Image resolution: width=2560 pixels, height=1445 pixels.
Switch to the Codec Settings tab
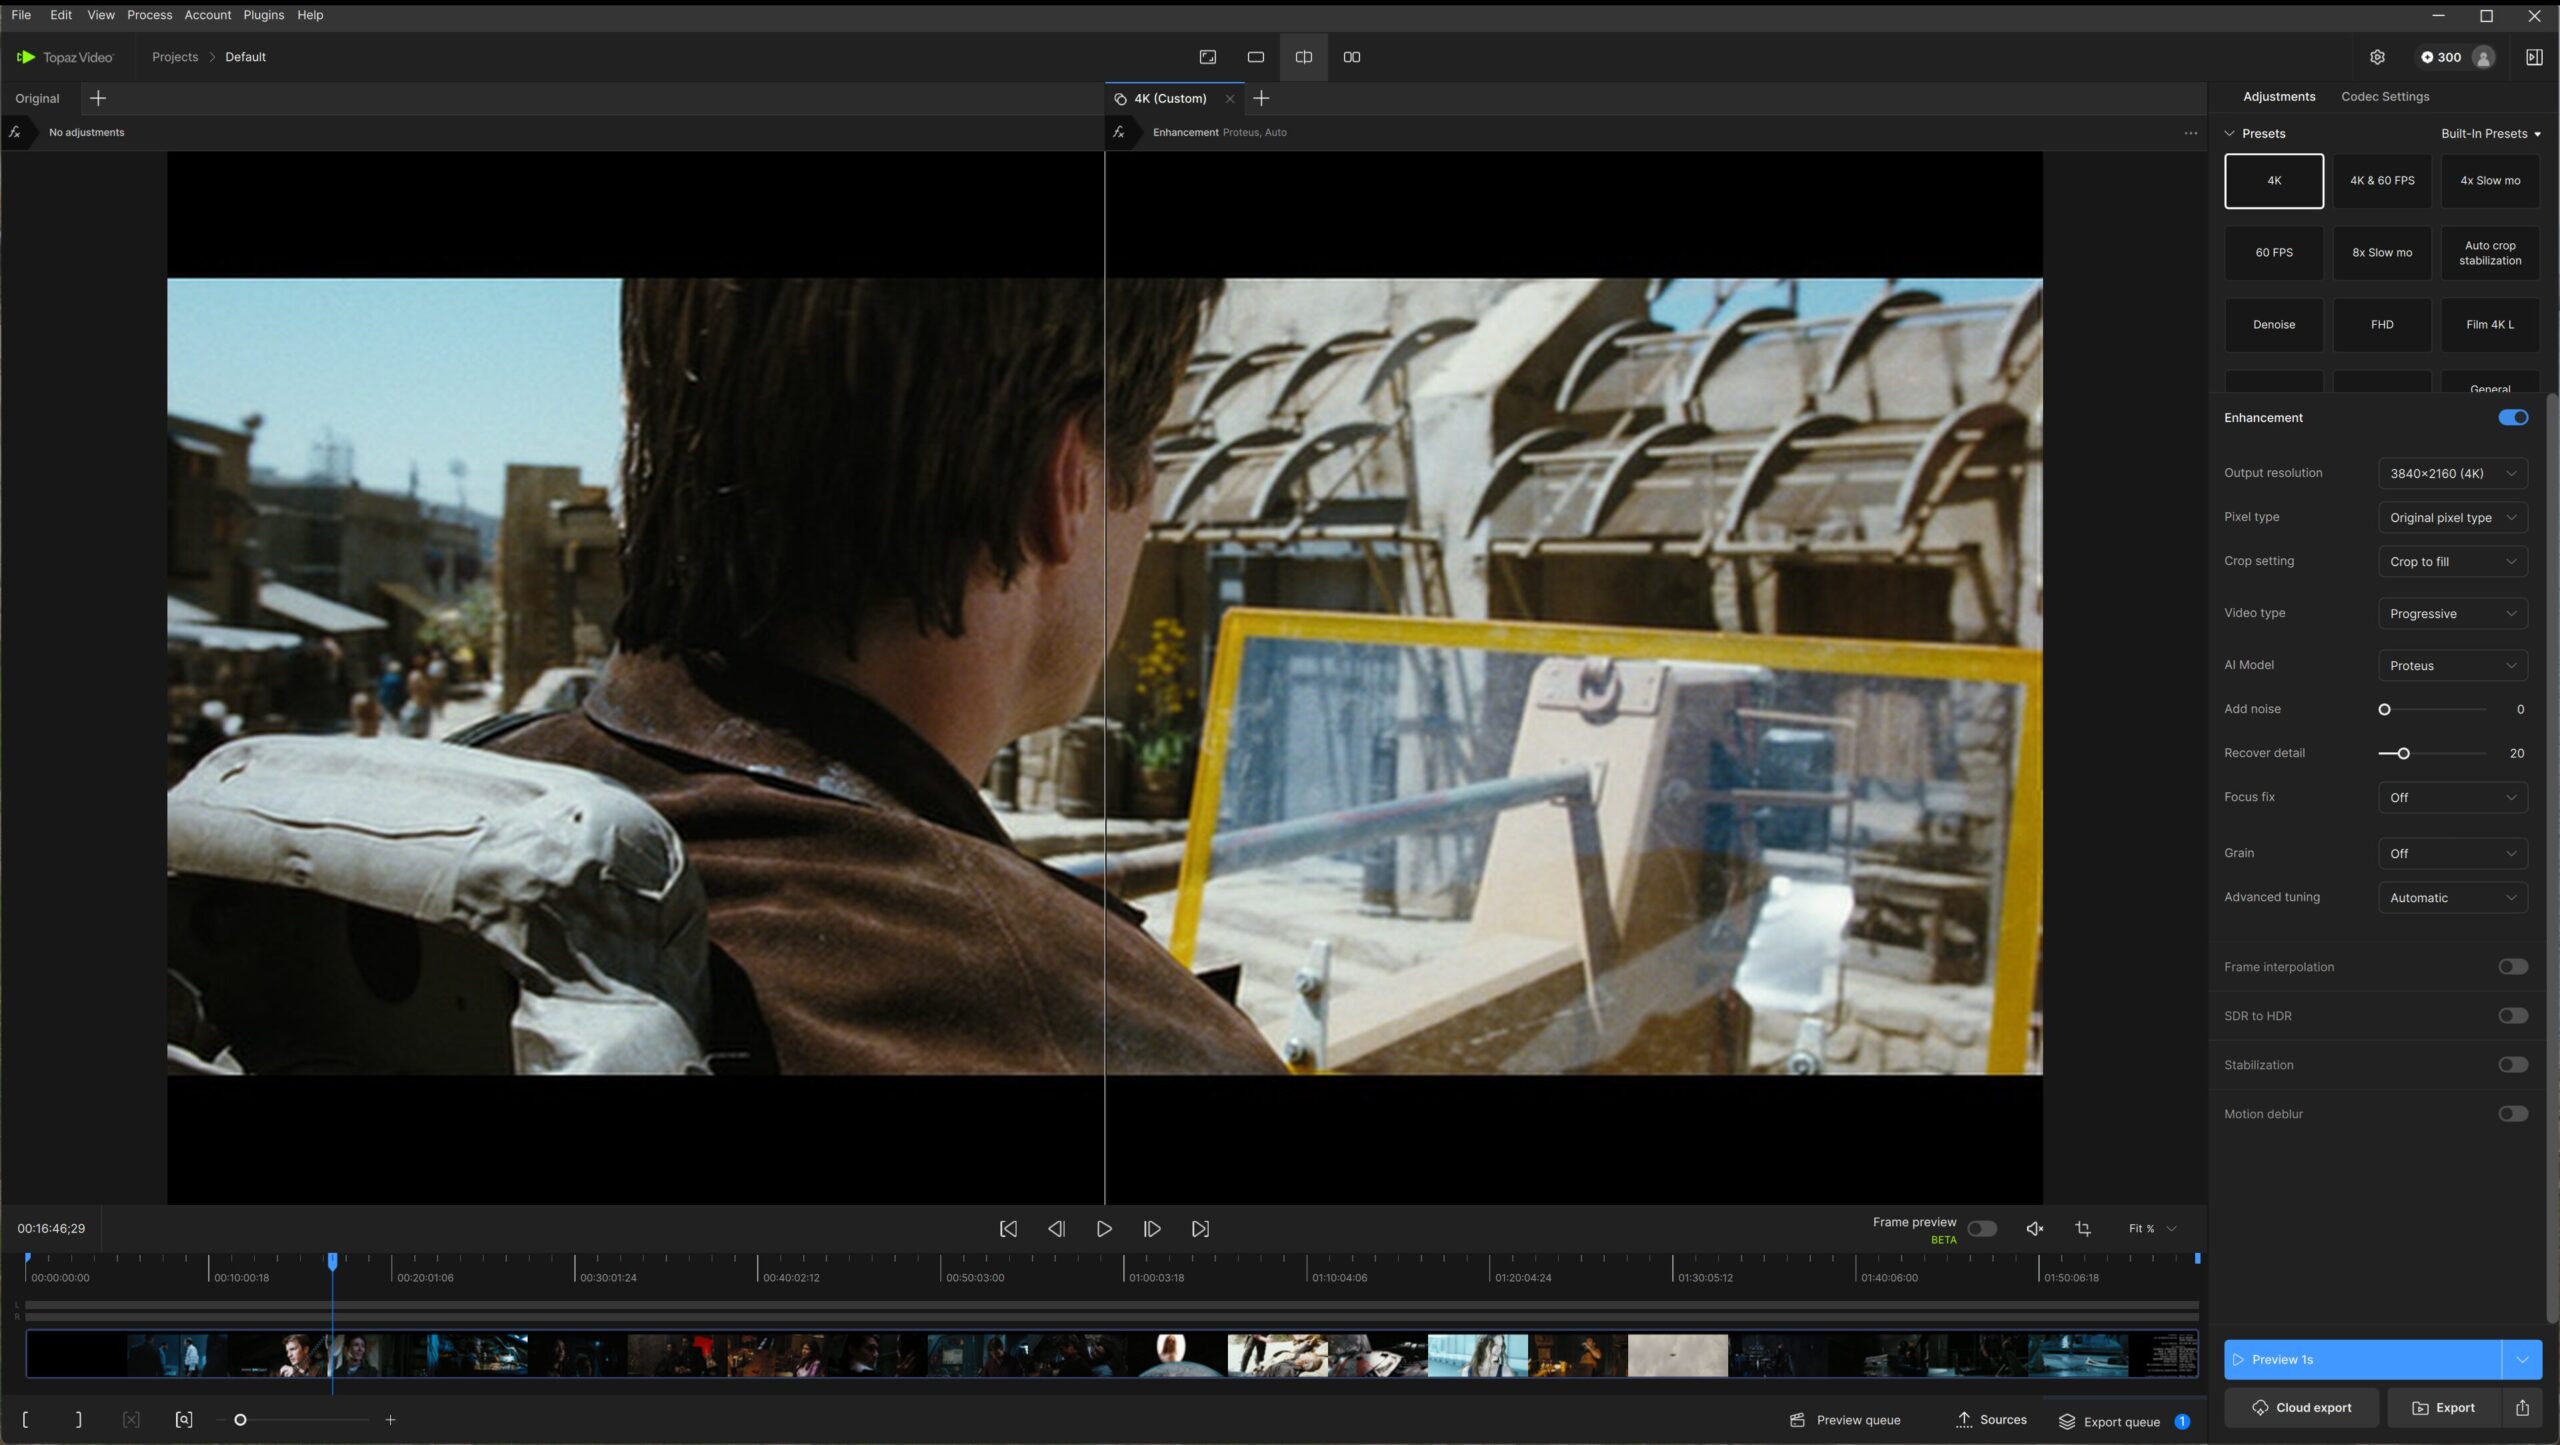pos(2384,97)
